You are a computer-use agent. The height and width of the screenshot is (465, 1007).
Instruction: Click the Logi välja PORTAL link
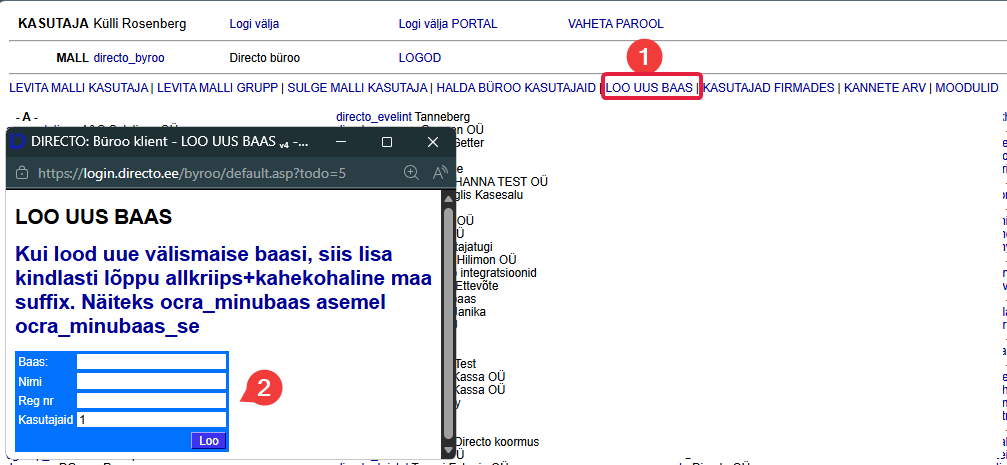click(x=447, y=23)
